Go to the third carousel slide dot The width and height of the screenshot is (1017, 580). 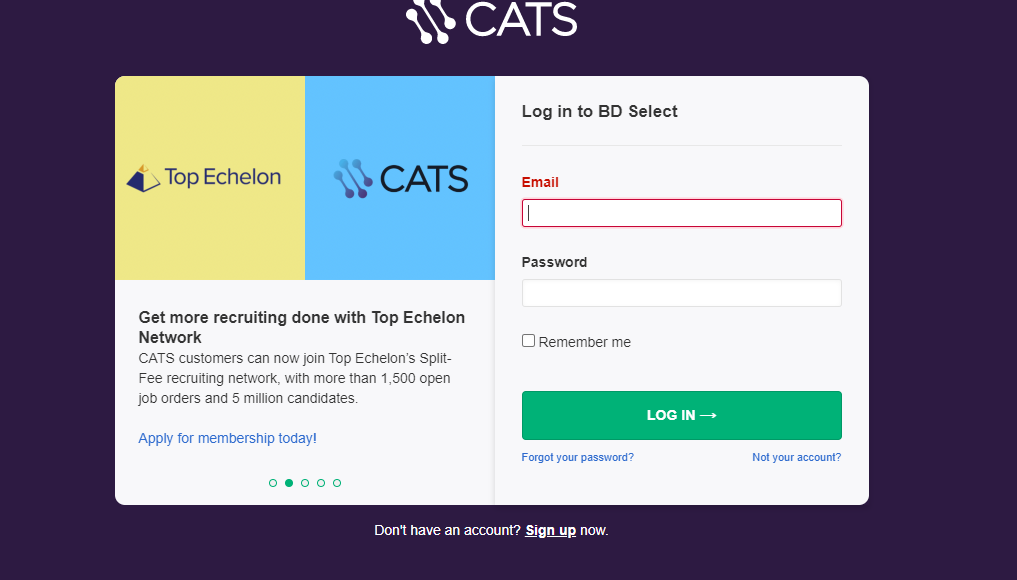tap(305, 483)
